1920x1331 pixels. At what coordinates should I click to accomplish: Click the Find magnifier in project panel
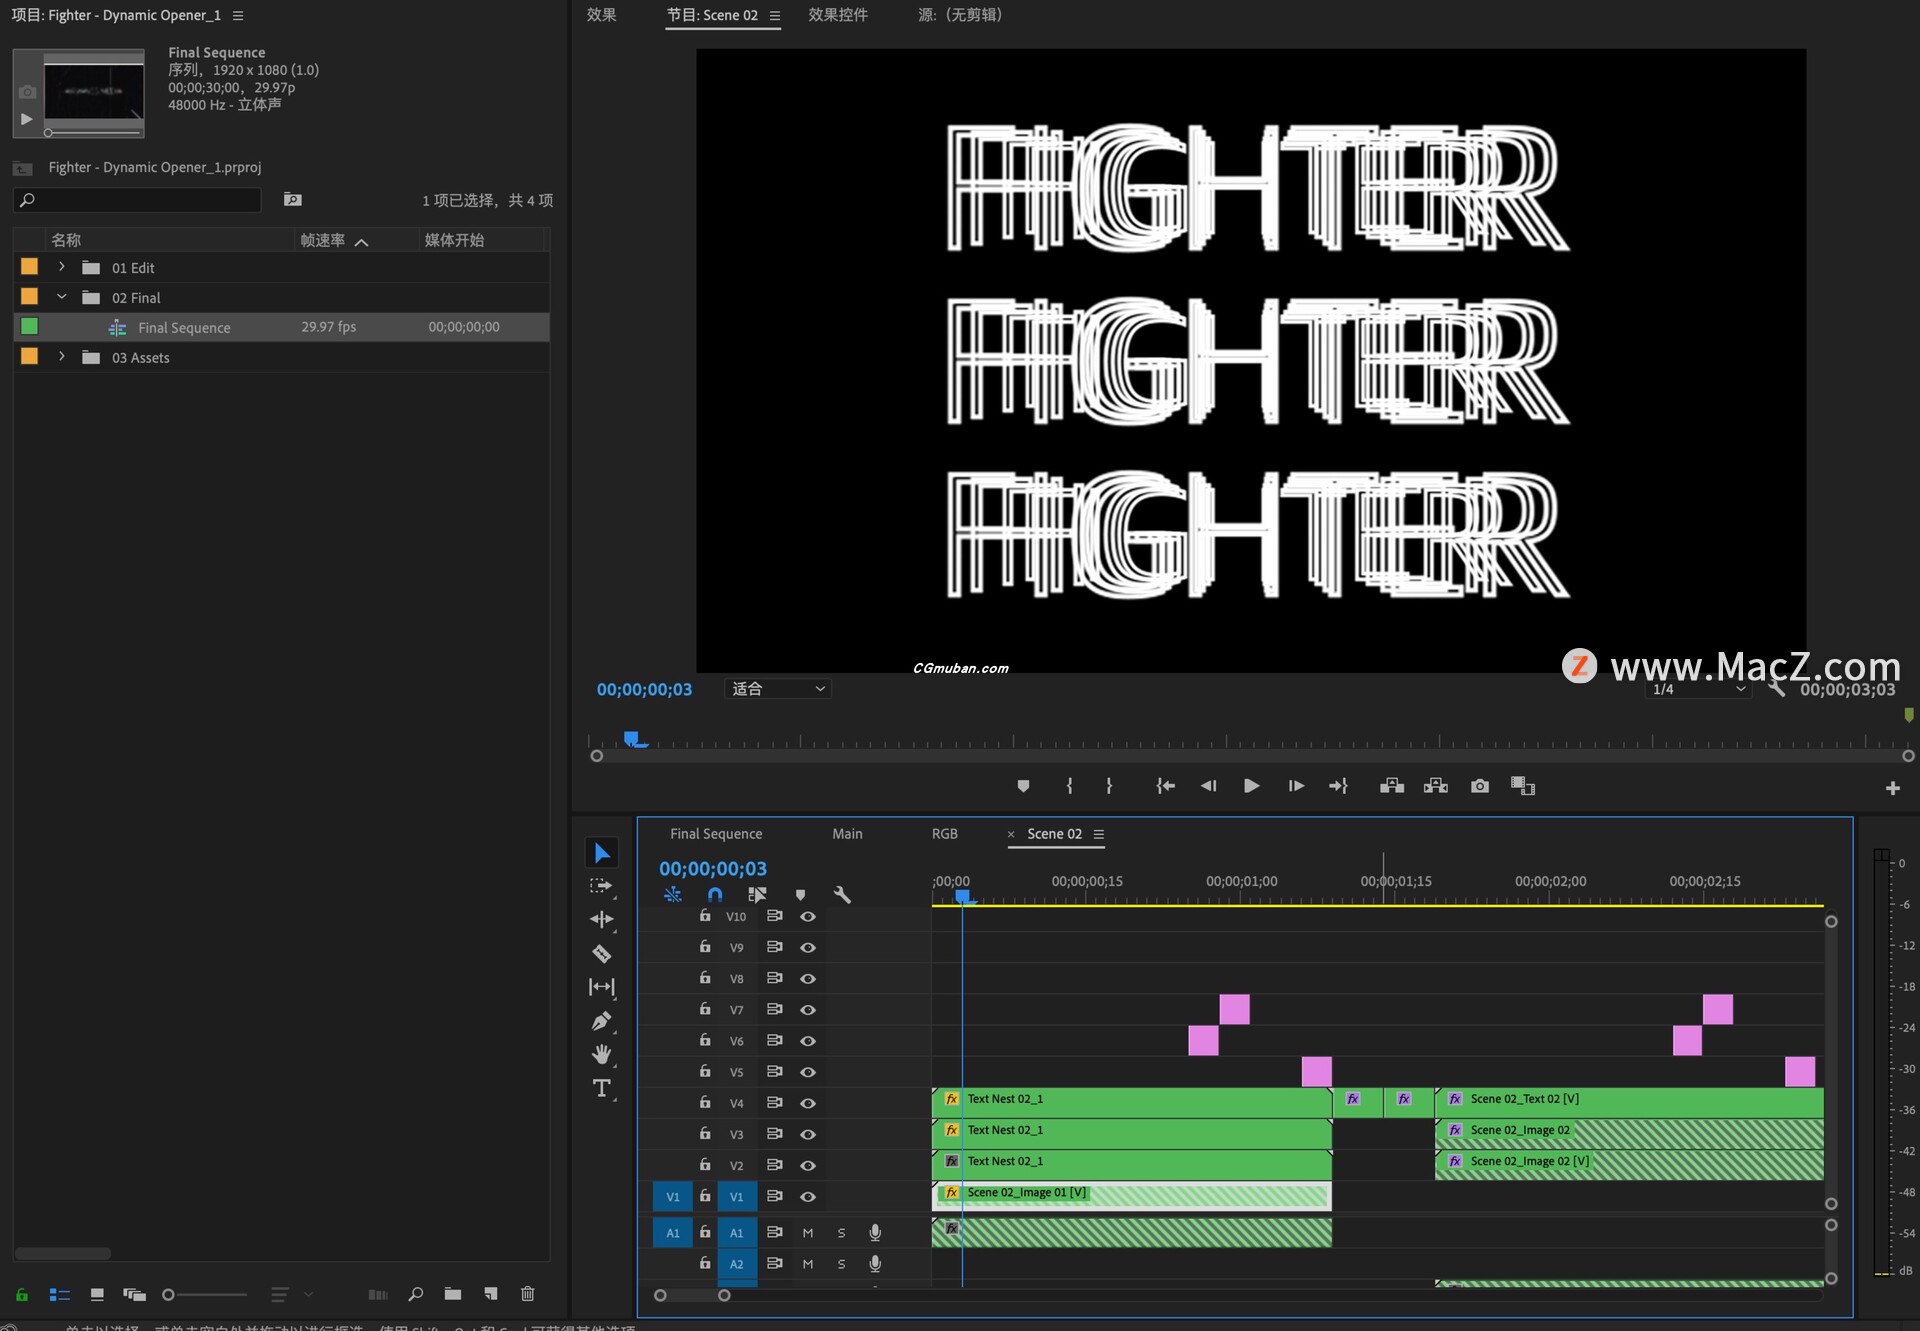[416, 1294]
